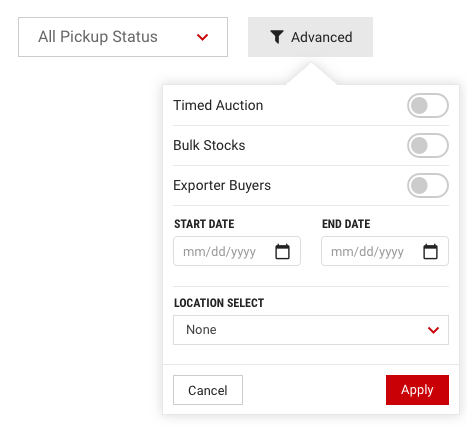Image resolution: width=467 pixels, height=430 pixels.
Task: Turn on the Bulk Stocks switch
Action: pyautogui.click(x=428, y=145)
